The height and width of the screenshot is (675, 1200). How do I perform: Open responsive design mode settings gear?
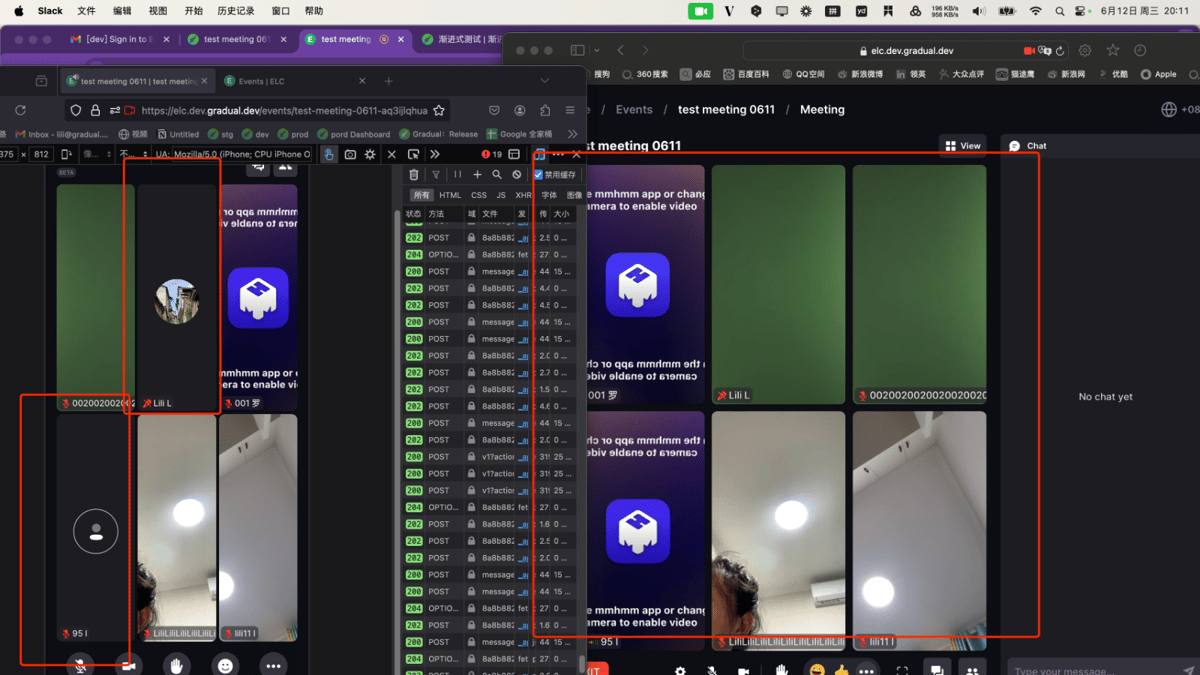pyautogui.click(x=370, y=155)
